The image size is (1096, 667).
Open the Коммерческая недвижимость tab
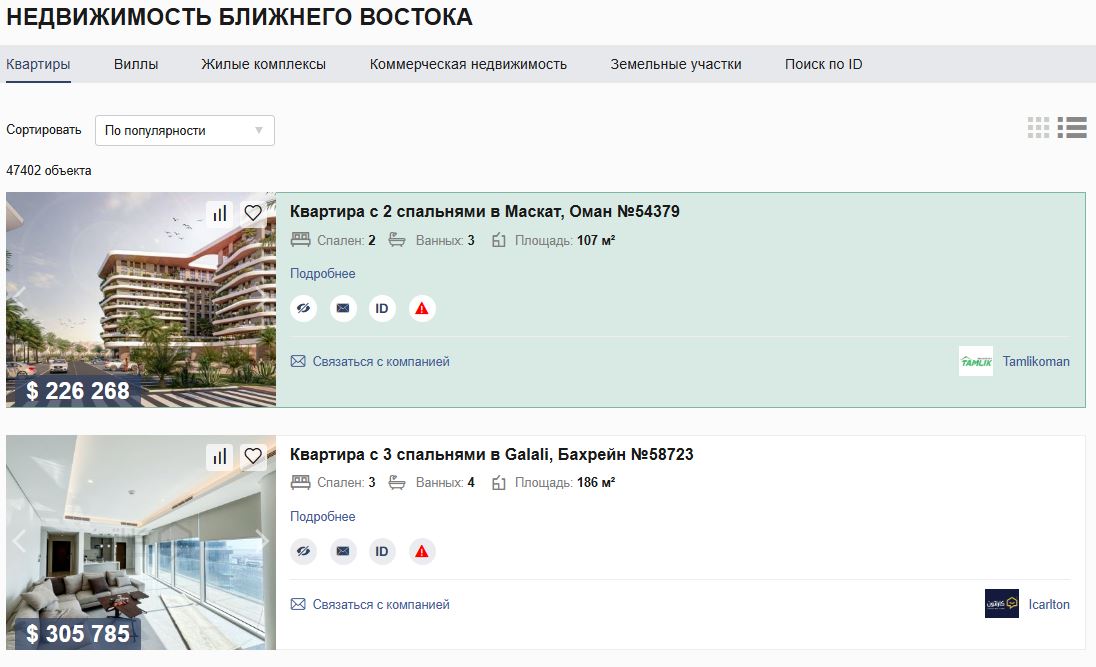(468, 64)
